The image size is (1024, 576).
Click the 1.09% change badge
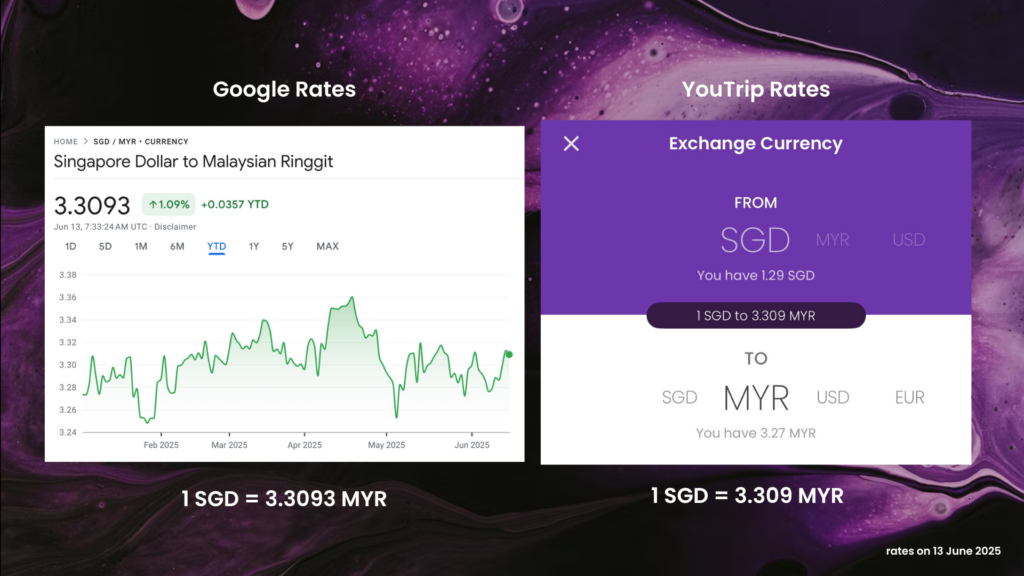tap(168, 204)
